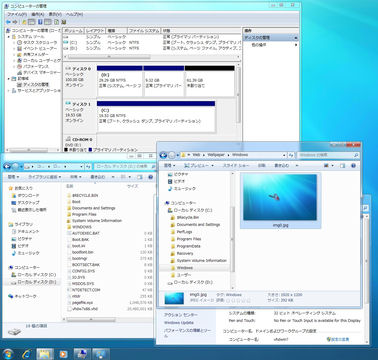Select ダウンロード in D: Explorer favorites

click(x=25, y=195)
